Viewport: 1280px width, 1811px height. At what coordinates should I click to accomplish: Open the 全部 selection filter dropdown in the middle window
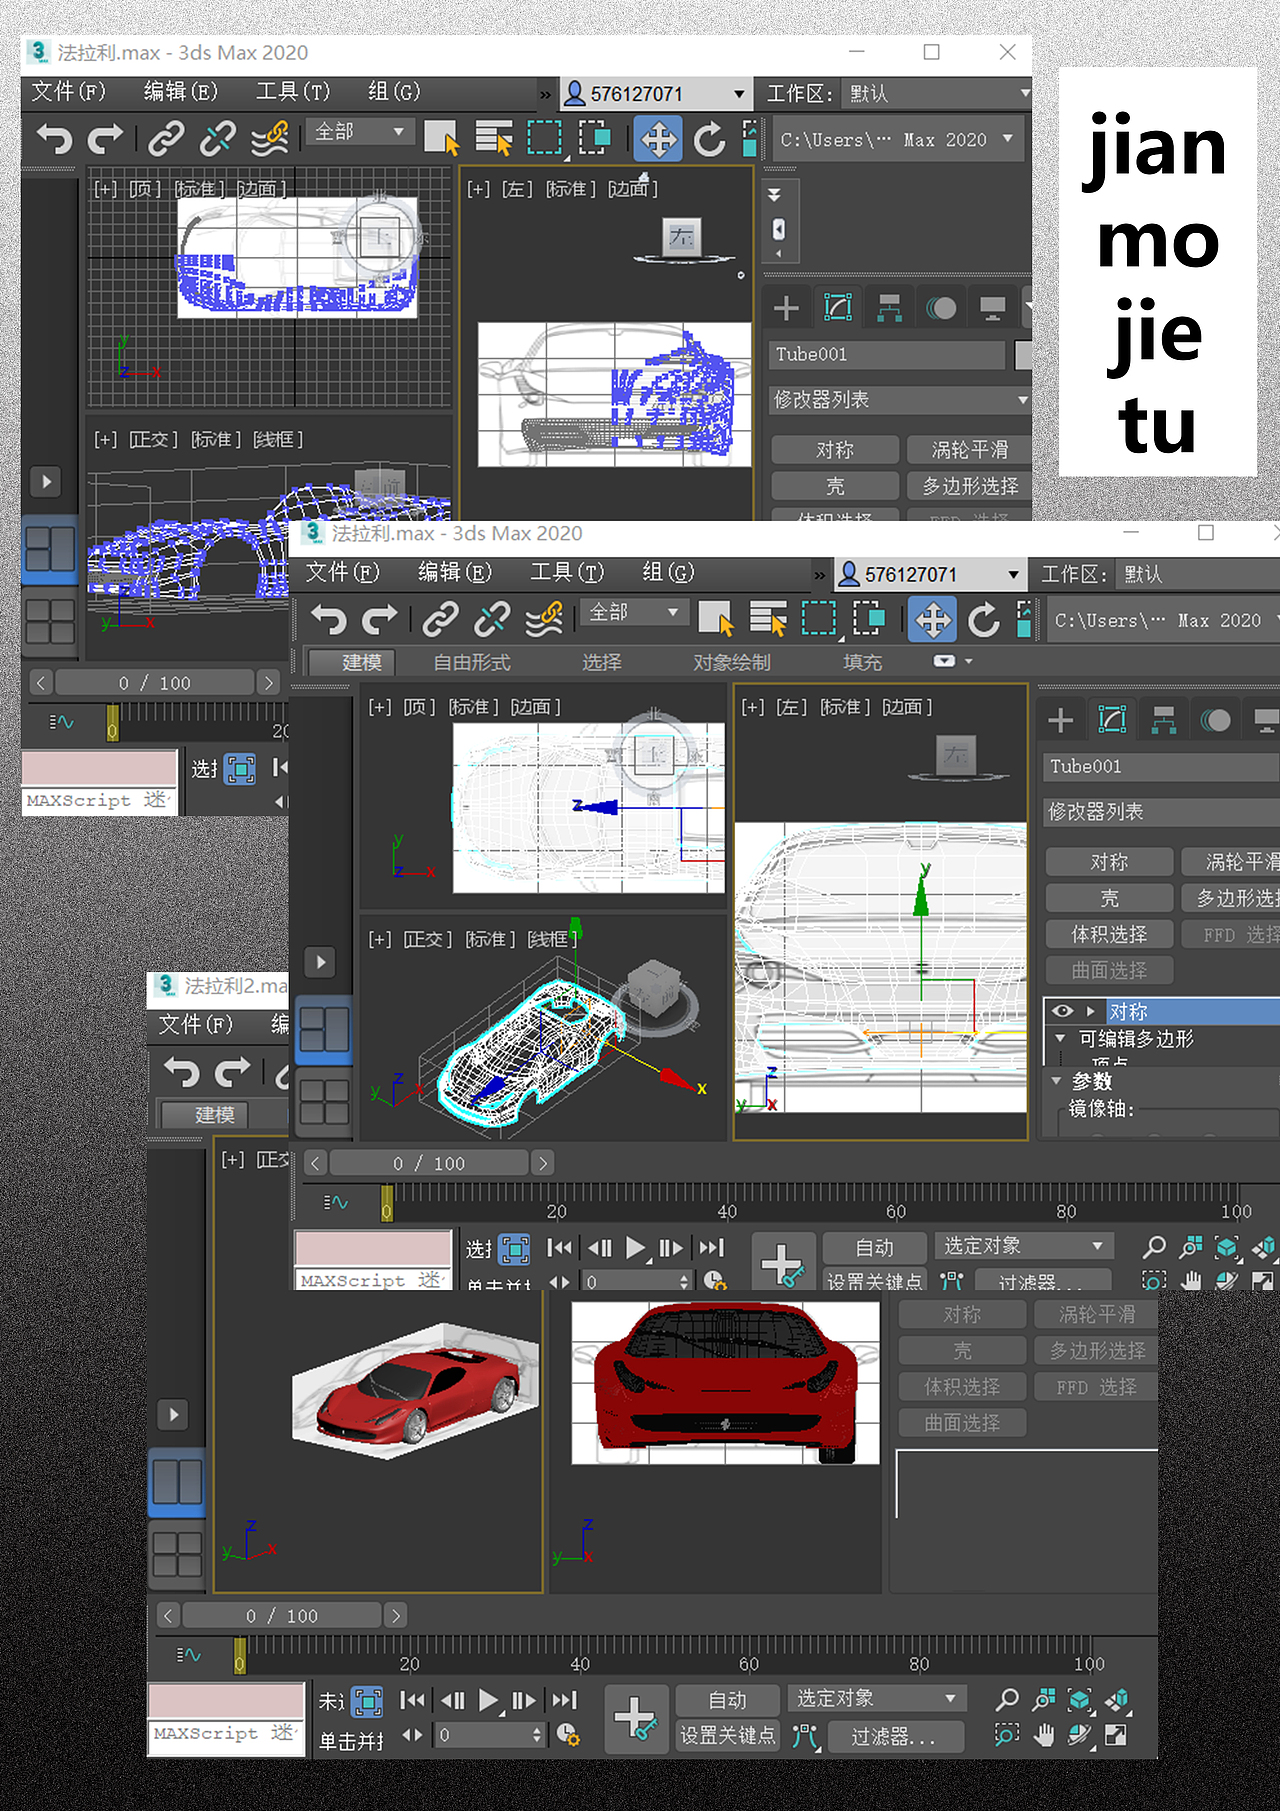(634, 612)
